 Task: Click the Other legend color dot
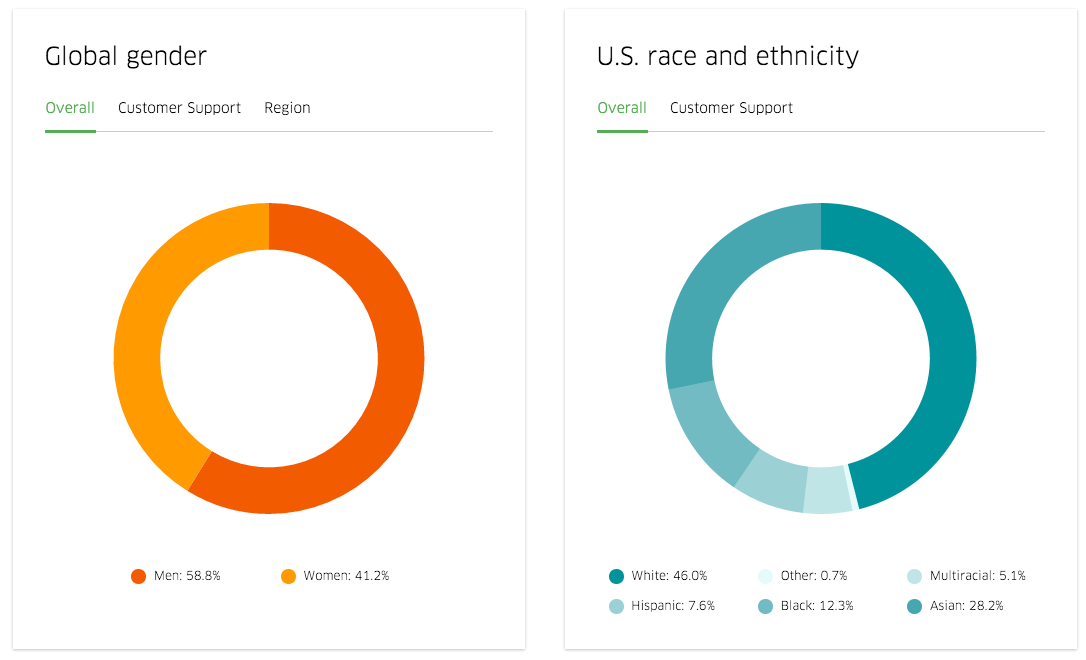coord(765,576)
